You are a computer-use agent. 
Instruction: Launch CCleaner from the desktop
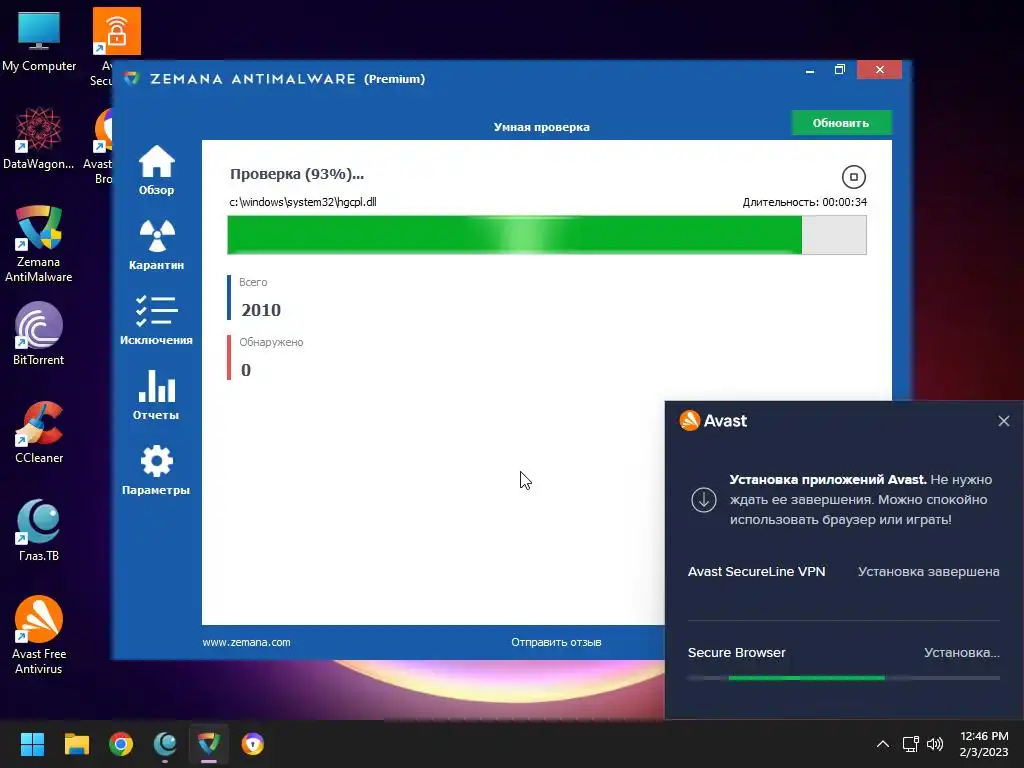[39, 432]
